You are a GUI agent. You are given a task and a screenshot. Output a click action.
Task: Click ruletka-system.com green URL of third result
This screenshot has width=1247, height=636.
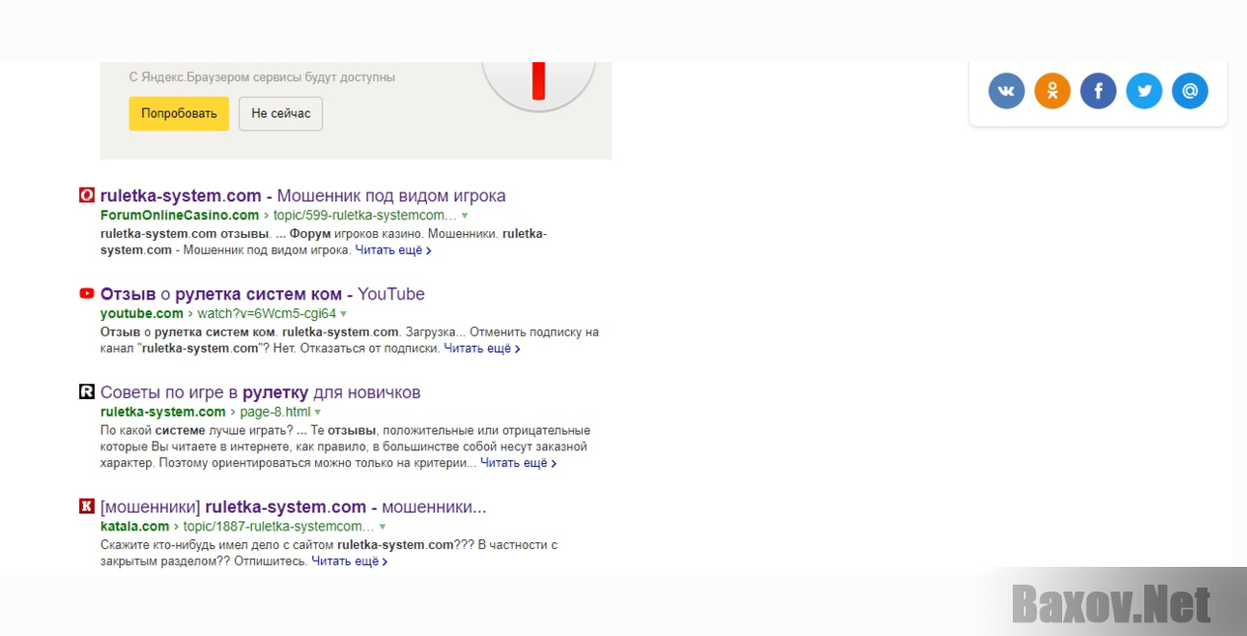[x=163, y=411]
